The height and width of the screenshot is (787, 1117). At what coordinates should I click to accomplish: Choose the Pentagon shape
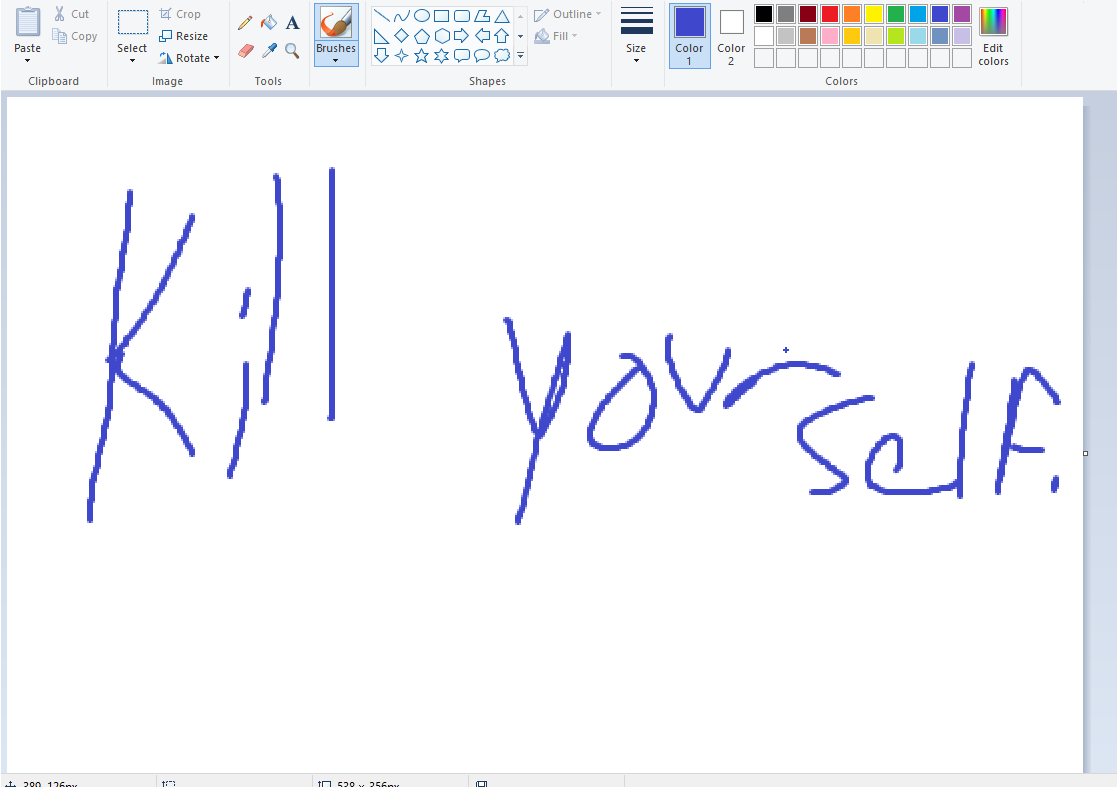click(x=421, y=36)
